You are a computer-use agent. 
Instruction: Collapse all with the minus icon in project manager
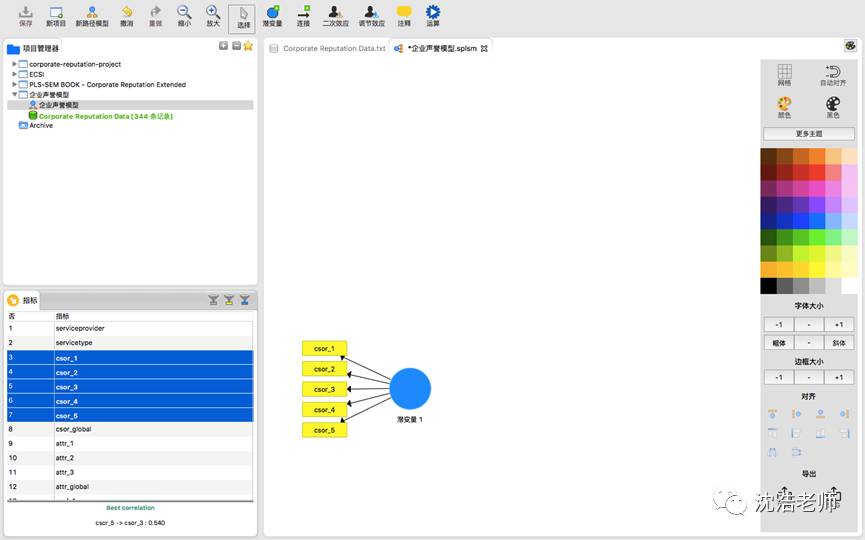236,46
